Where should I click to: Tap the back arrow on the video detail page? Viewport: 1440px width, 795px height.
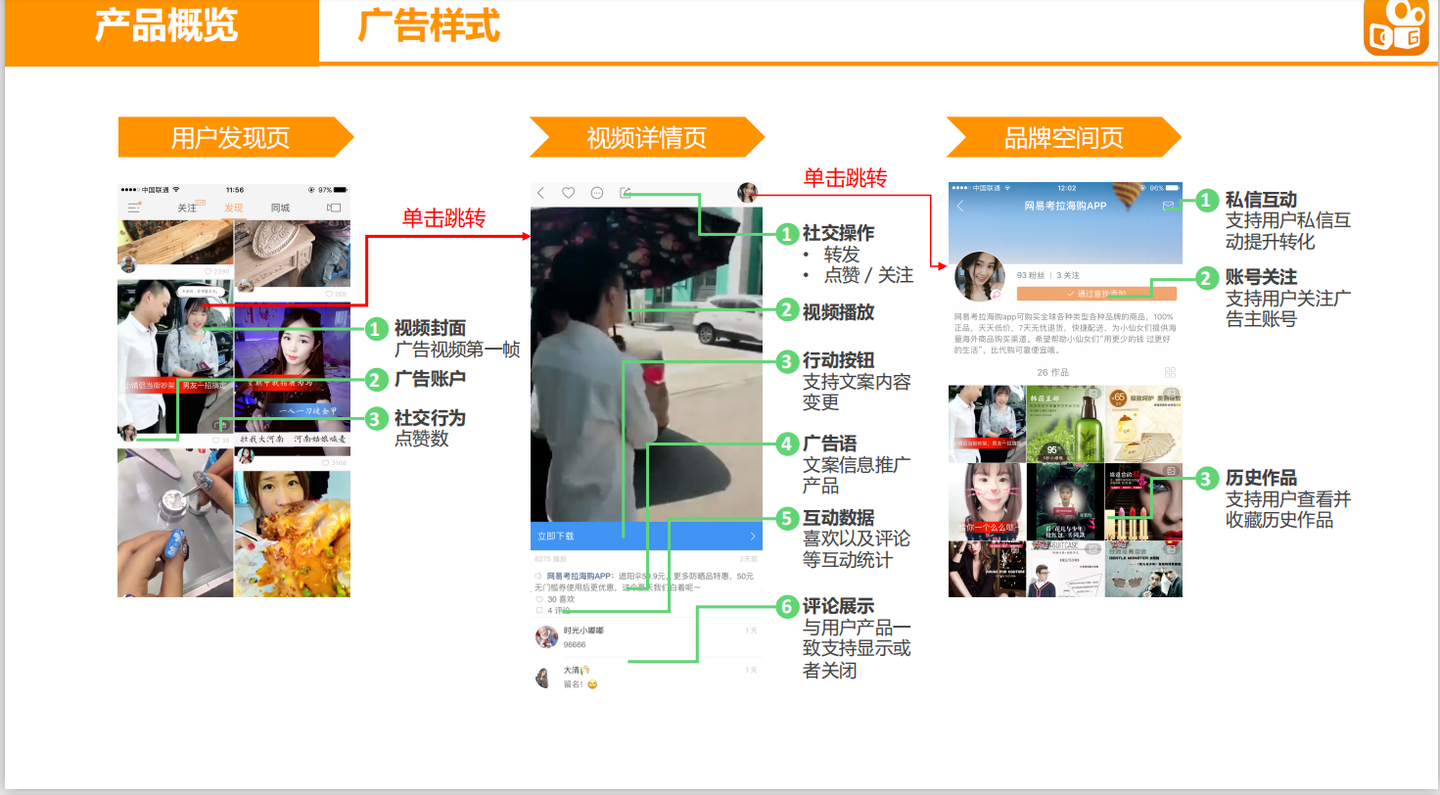coord(540,192)
